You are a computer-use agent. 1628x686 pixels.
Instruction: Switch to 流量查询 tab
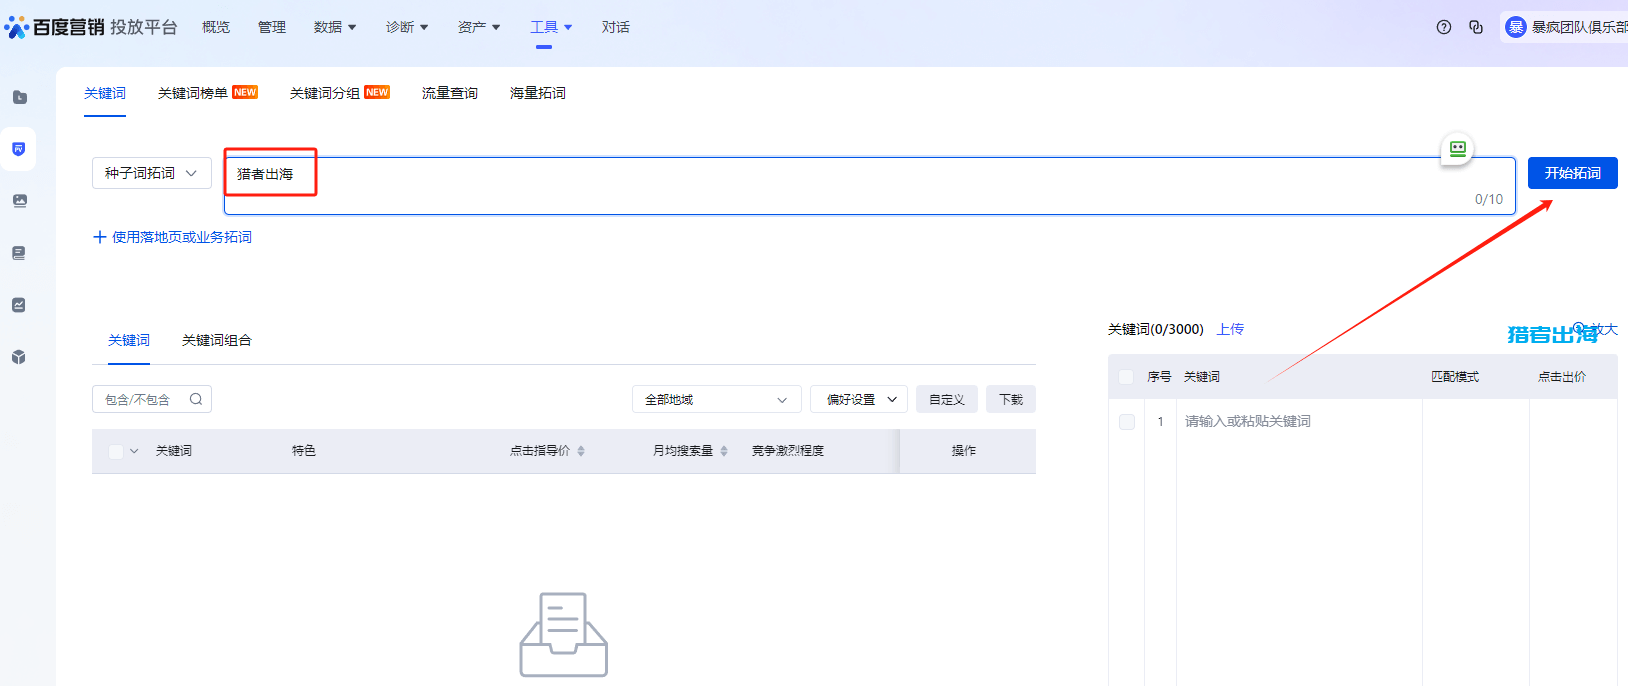click(x=450, y=93)
